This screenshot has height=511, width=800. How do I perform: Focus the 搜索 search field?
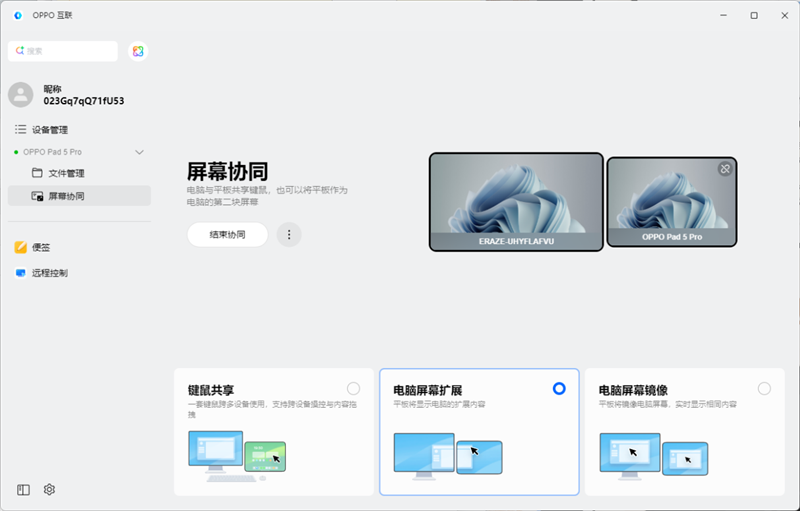(63, 51)
